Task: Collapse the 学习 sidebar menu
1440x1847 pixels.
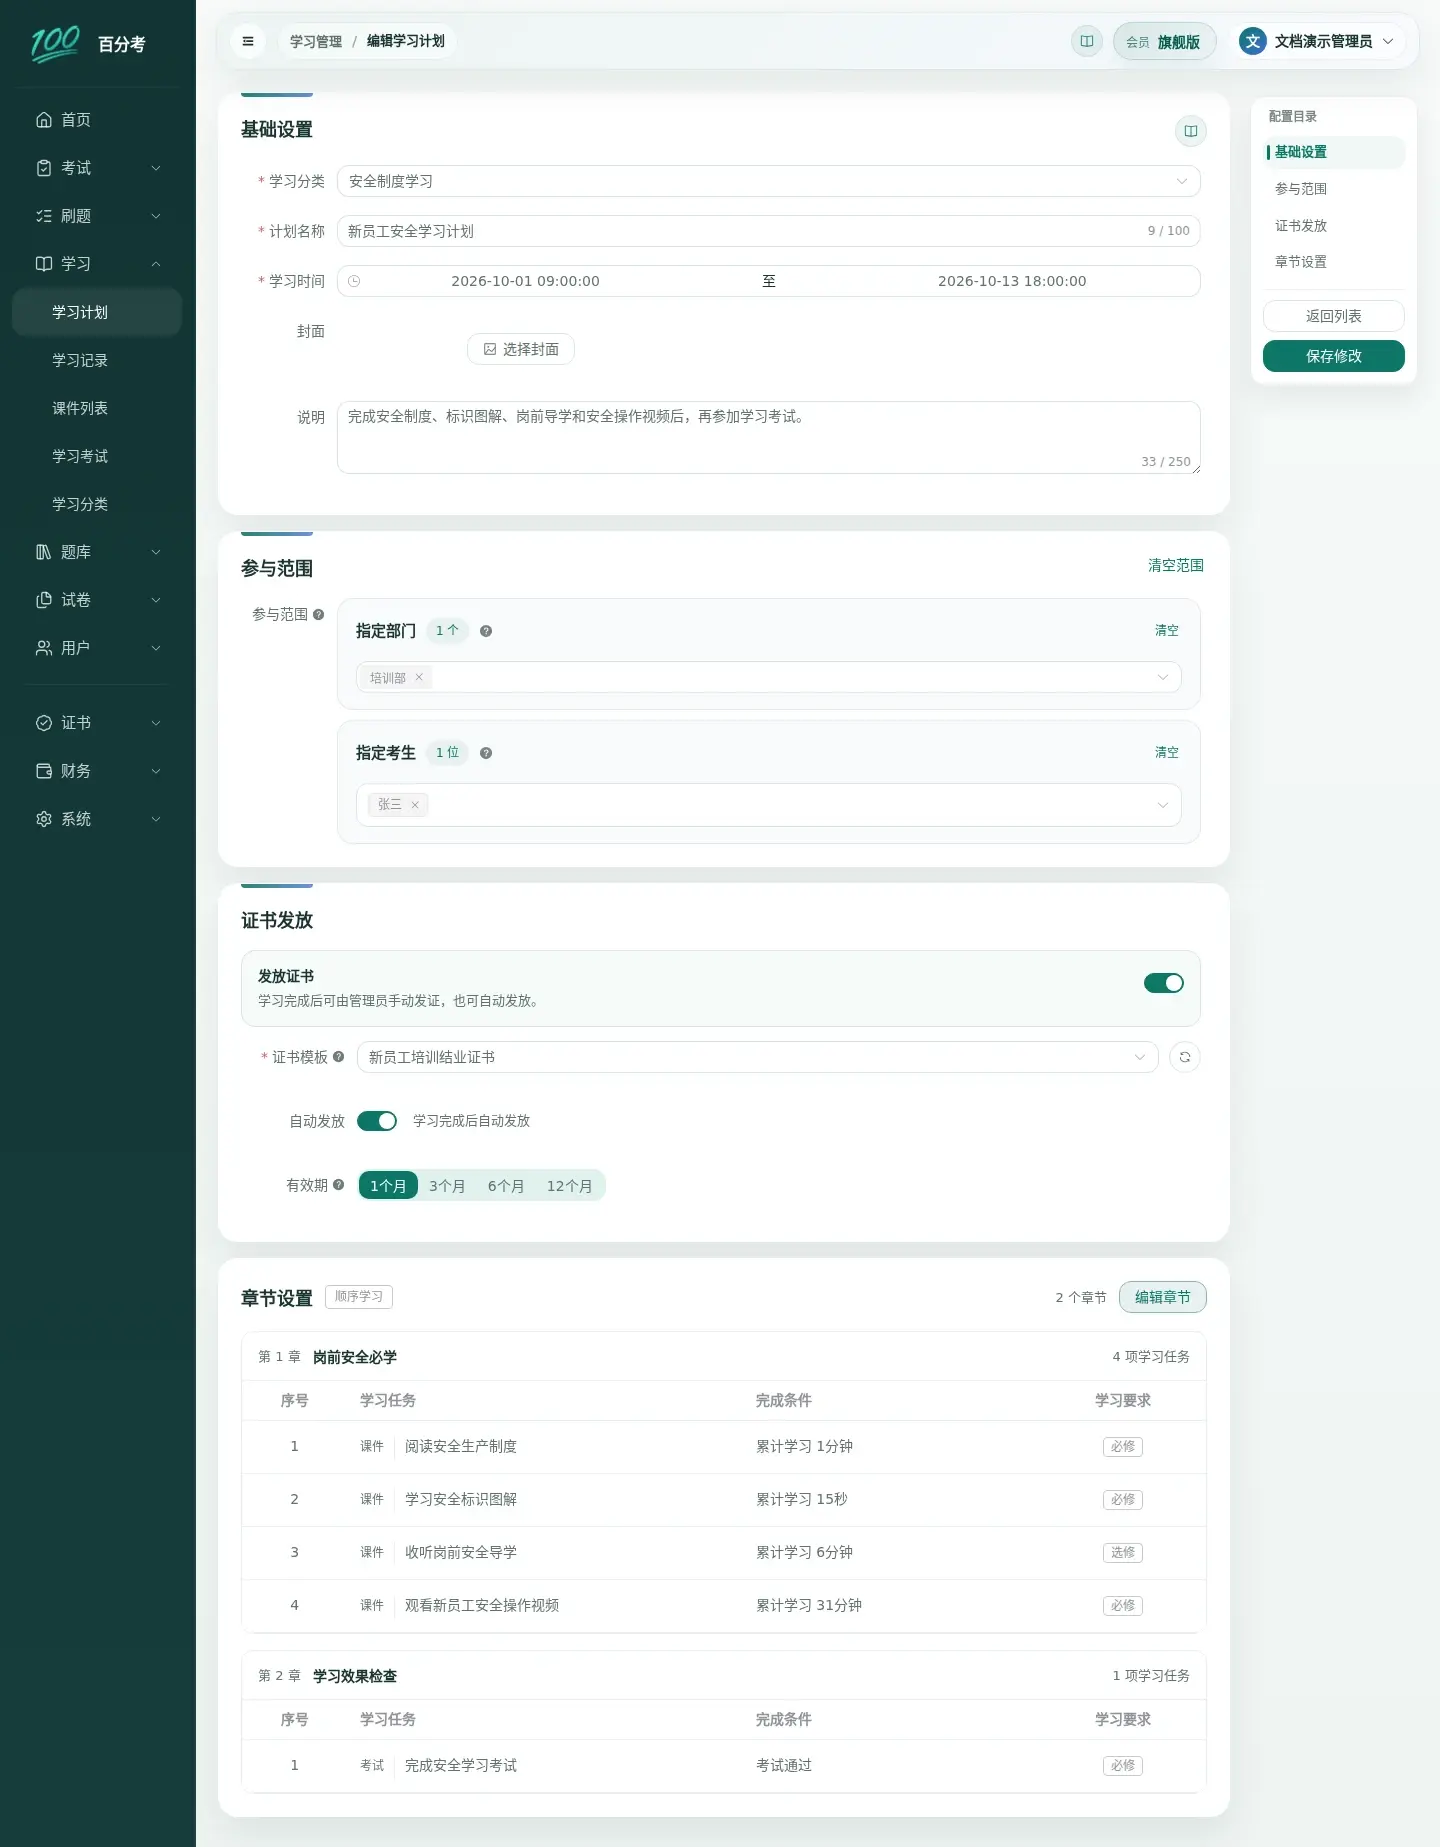Action: (98, 264)
